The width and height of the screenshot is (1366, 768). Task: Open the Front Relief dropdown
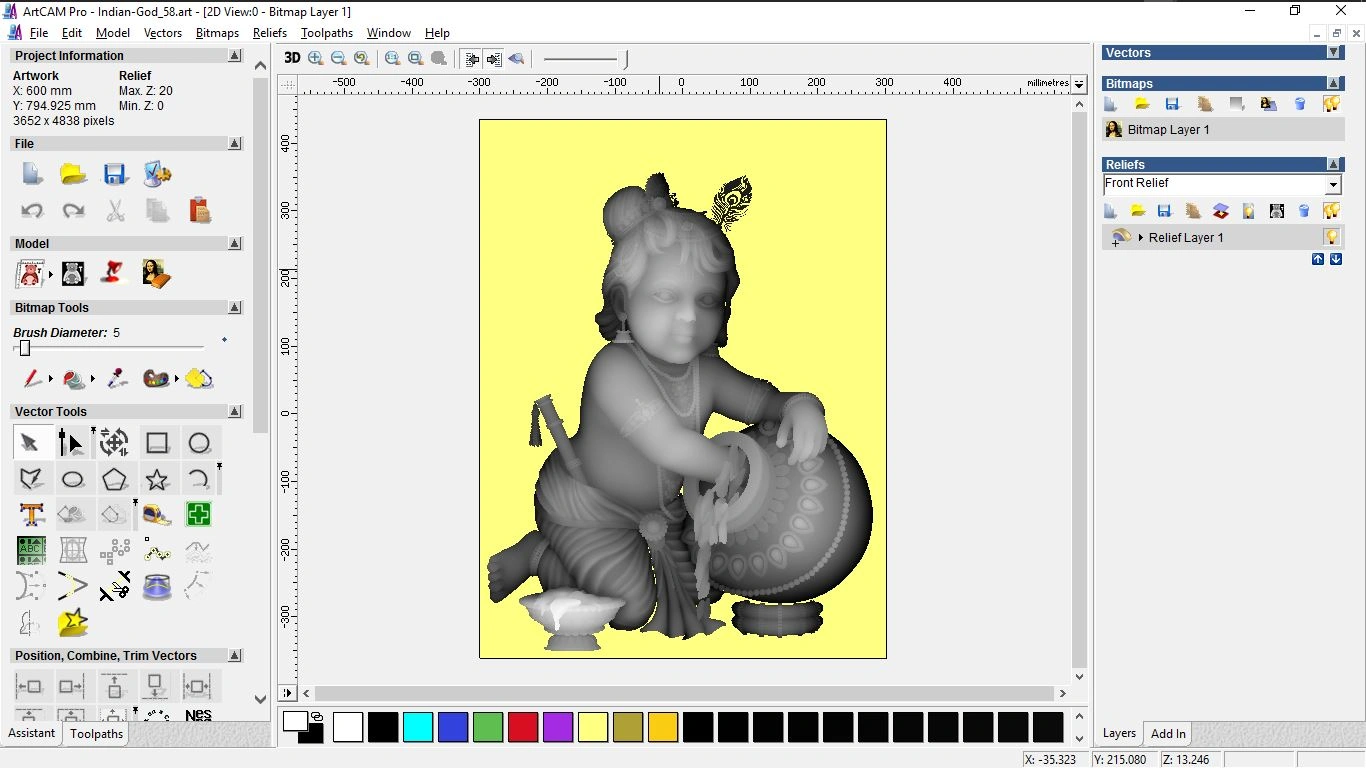(1333, 185)
